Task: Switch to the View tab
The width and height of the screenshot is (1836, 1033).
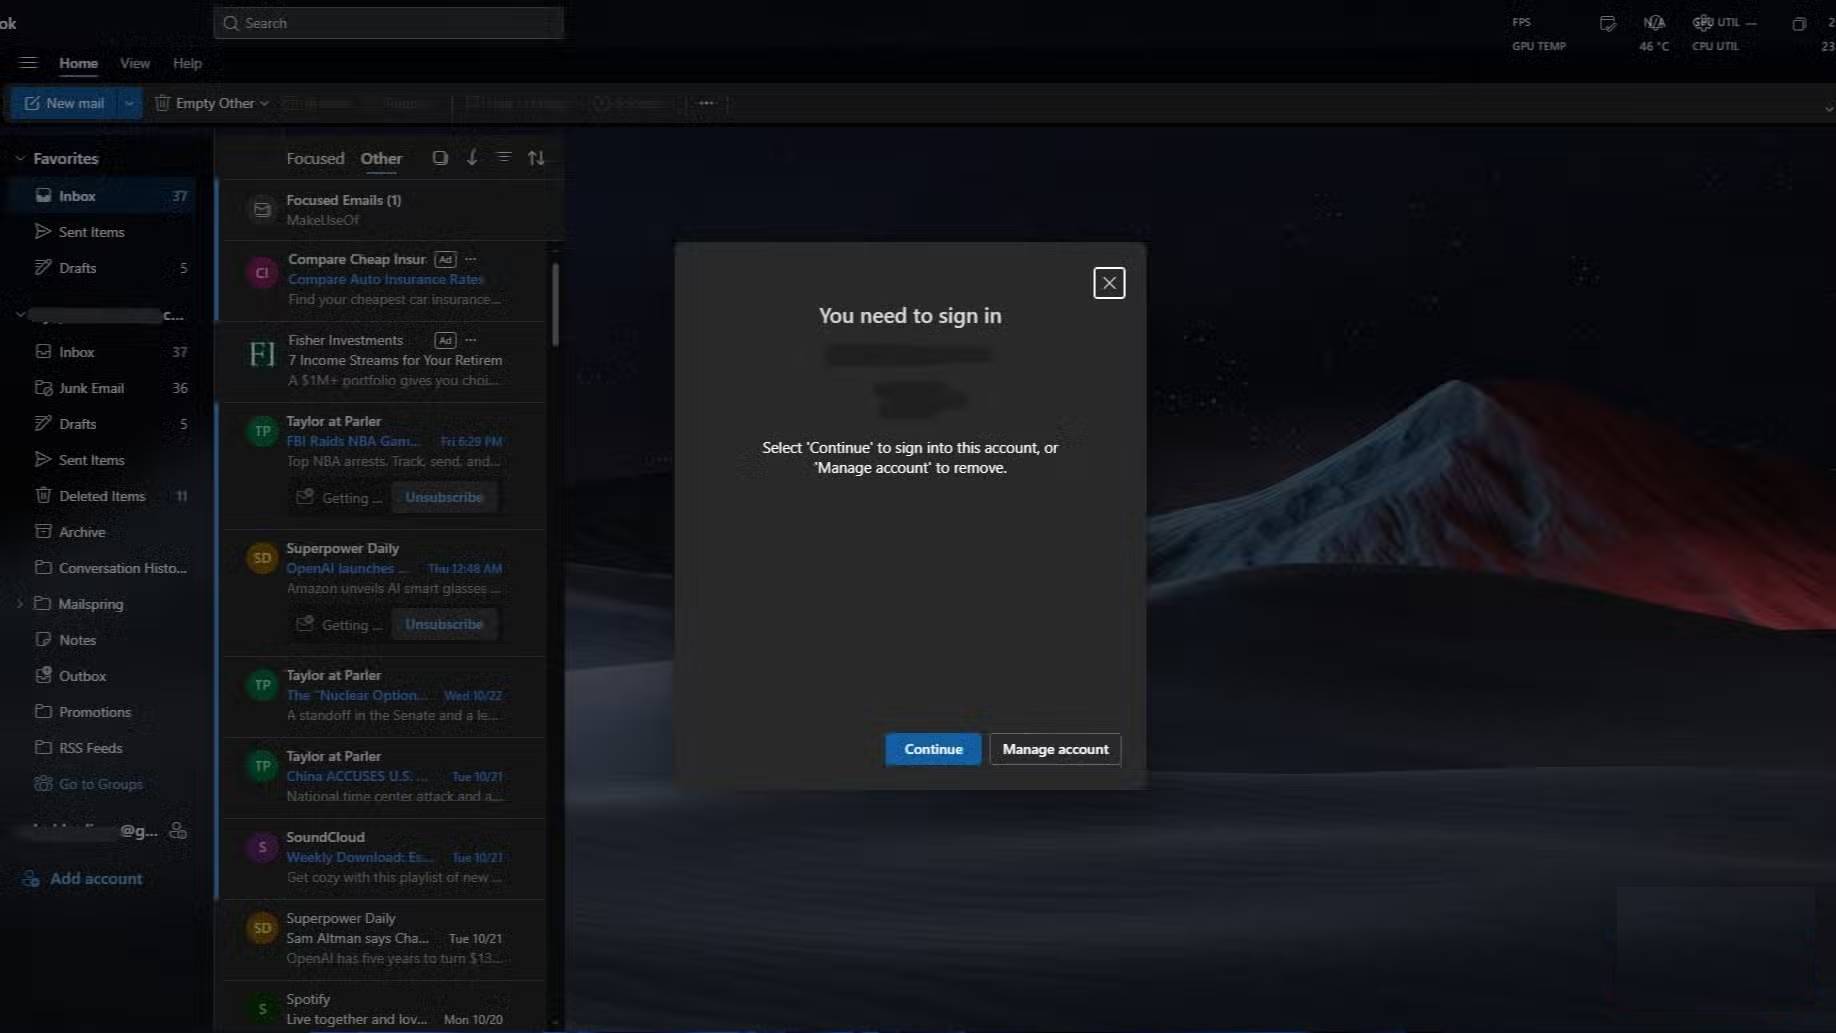Action: [135, 63]
